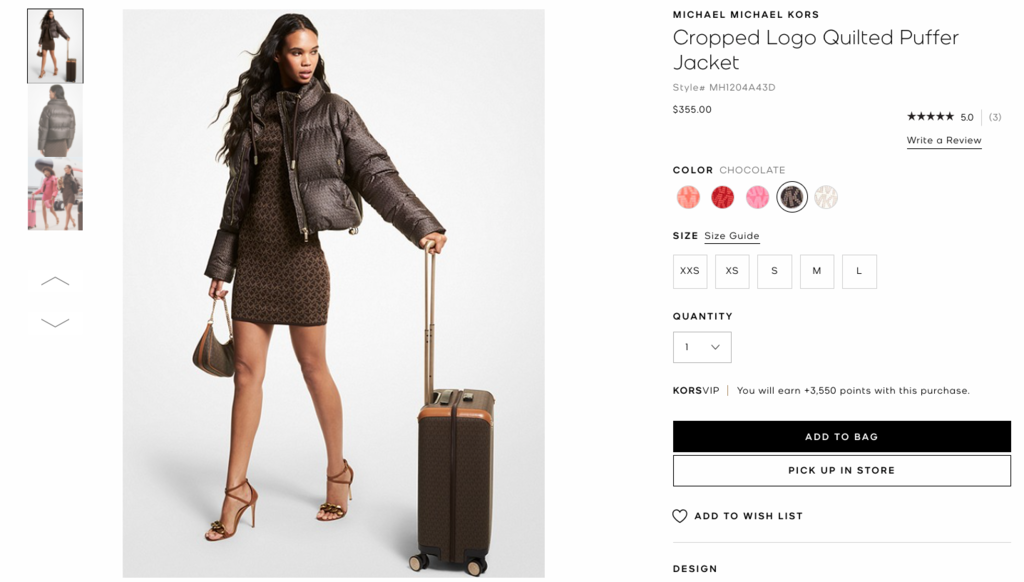Open the quantity dropdown

tap(702, 348)
